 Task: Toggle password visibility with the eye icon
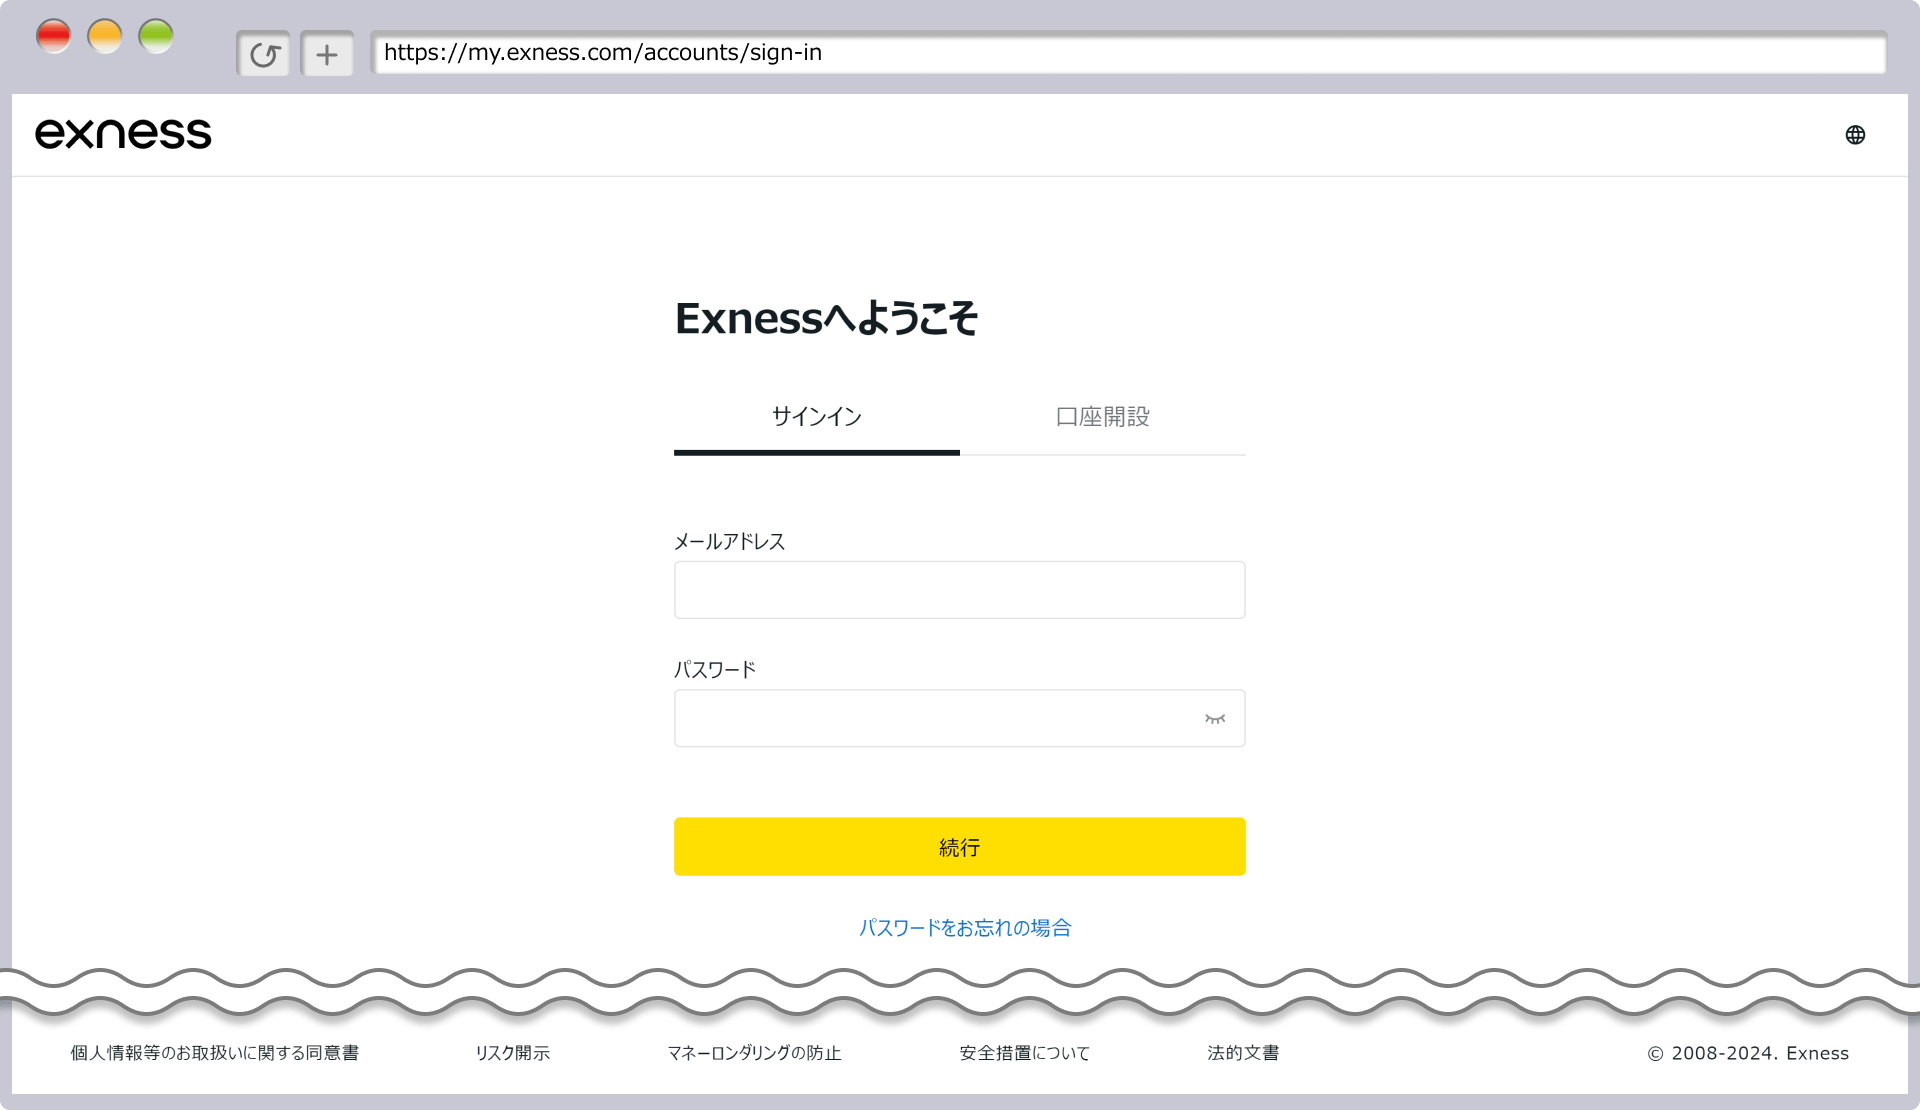pos(1215,719)
